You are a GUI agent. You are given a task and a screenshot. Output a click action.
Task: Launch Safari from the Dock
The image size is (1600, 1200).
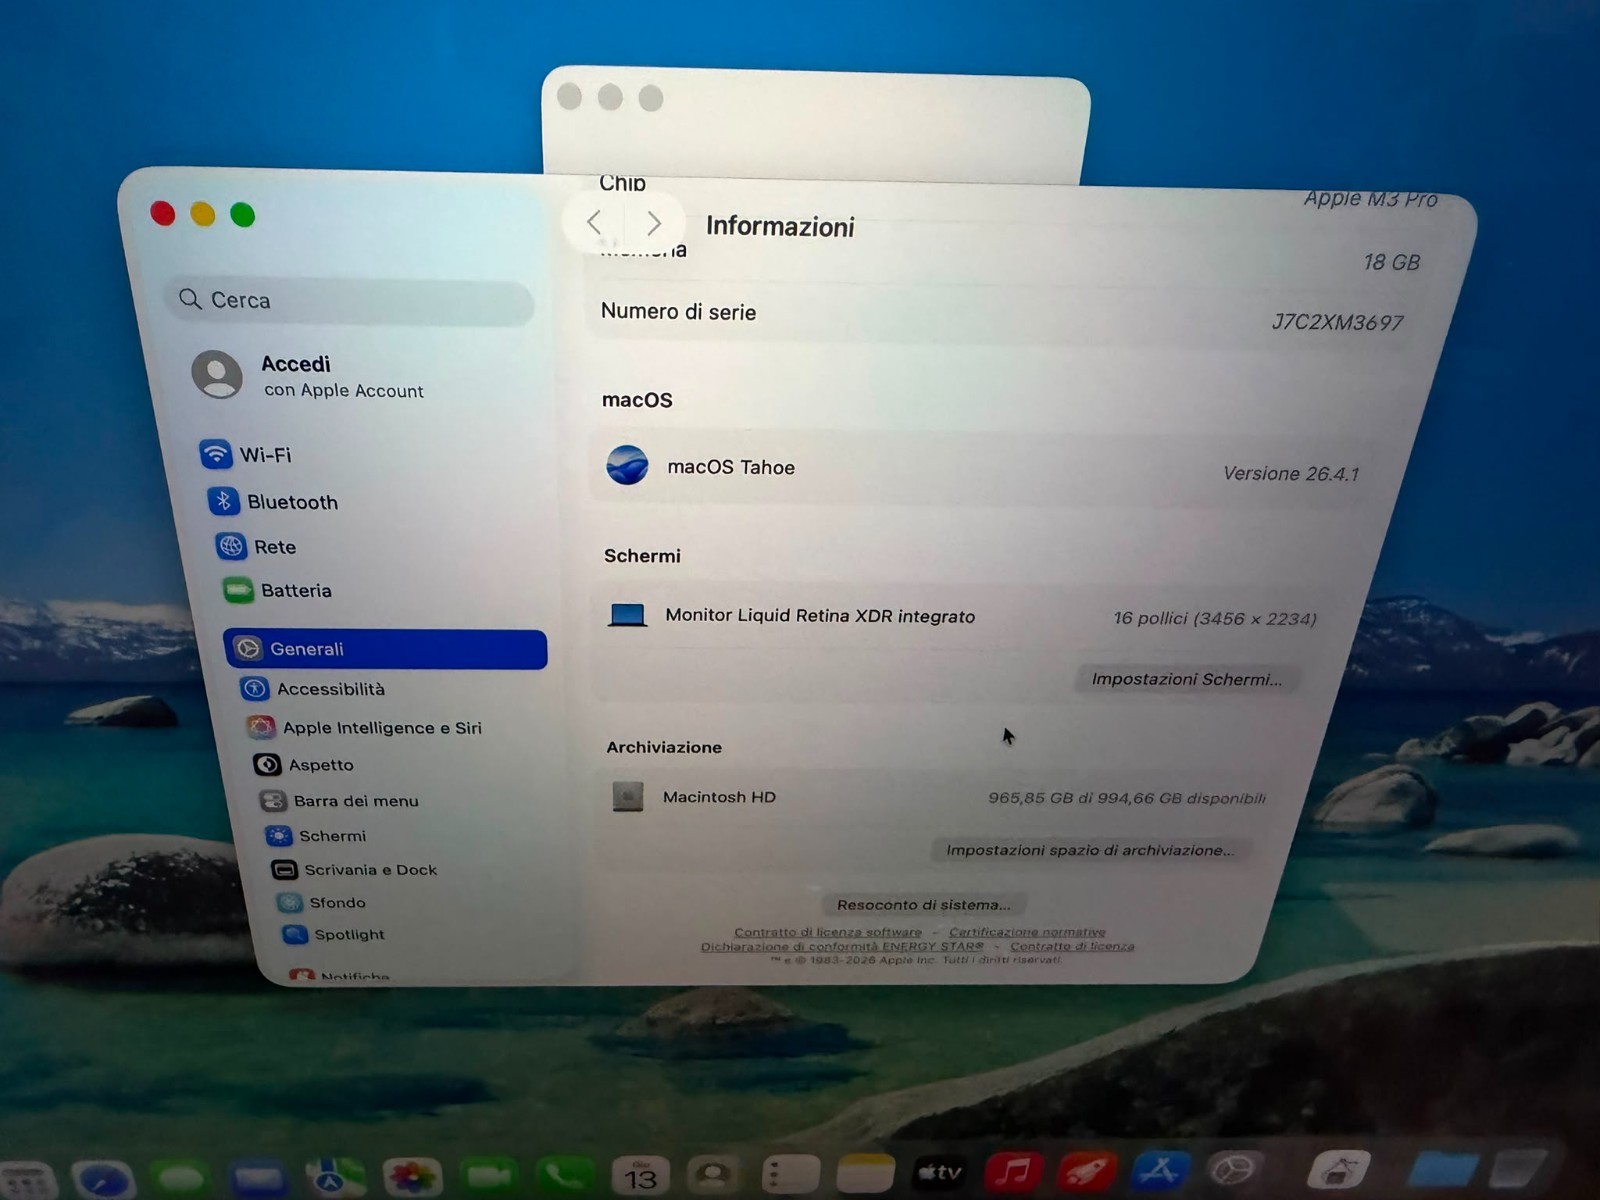[x=102, y=1180]
